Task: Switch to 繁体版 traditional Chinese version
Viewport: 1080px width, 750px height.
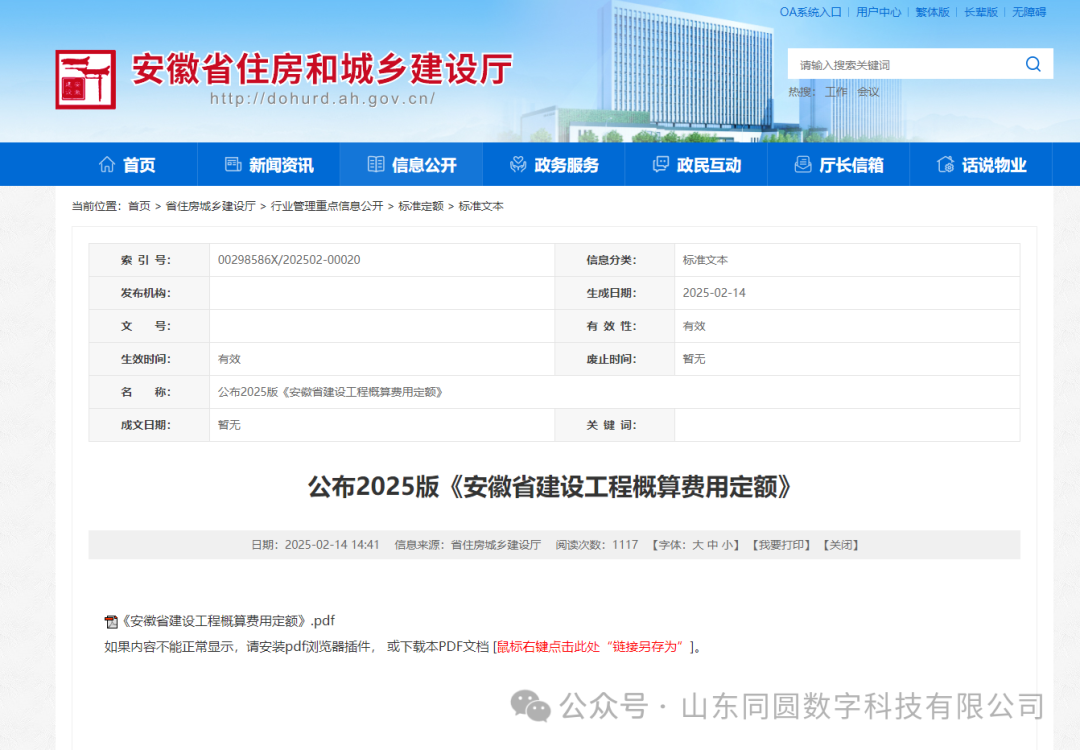Action: [x=932, y=12]
